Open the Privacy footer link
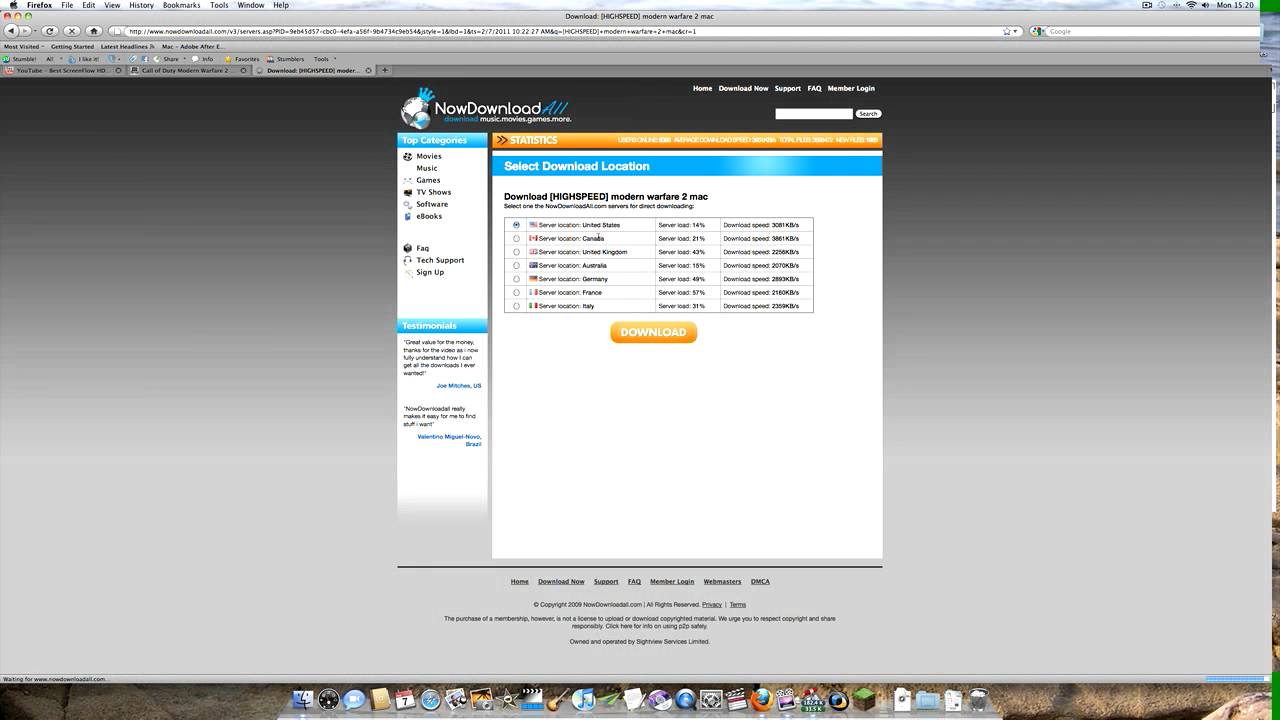Image resolution: width=1280 pixels, height=720 pixels. [712, 604]
